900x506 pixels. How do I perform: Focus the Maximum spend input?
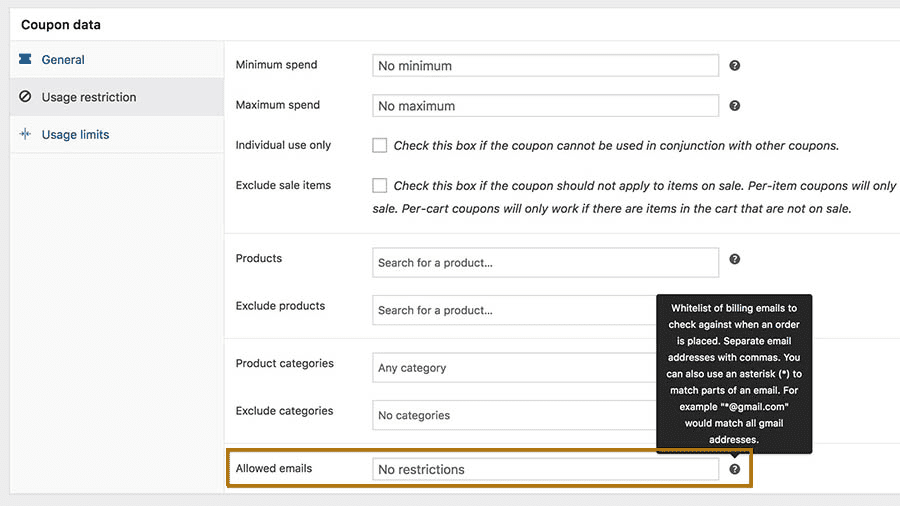click(x=545, y=106)
